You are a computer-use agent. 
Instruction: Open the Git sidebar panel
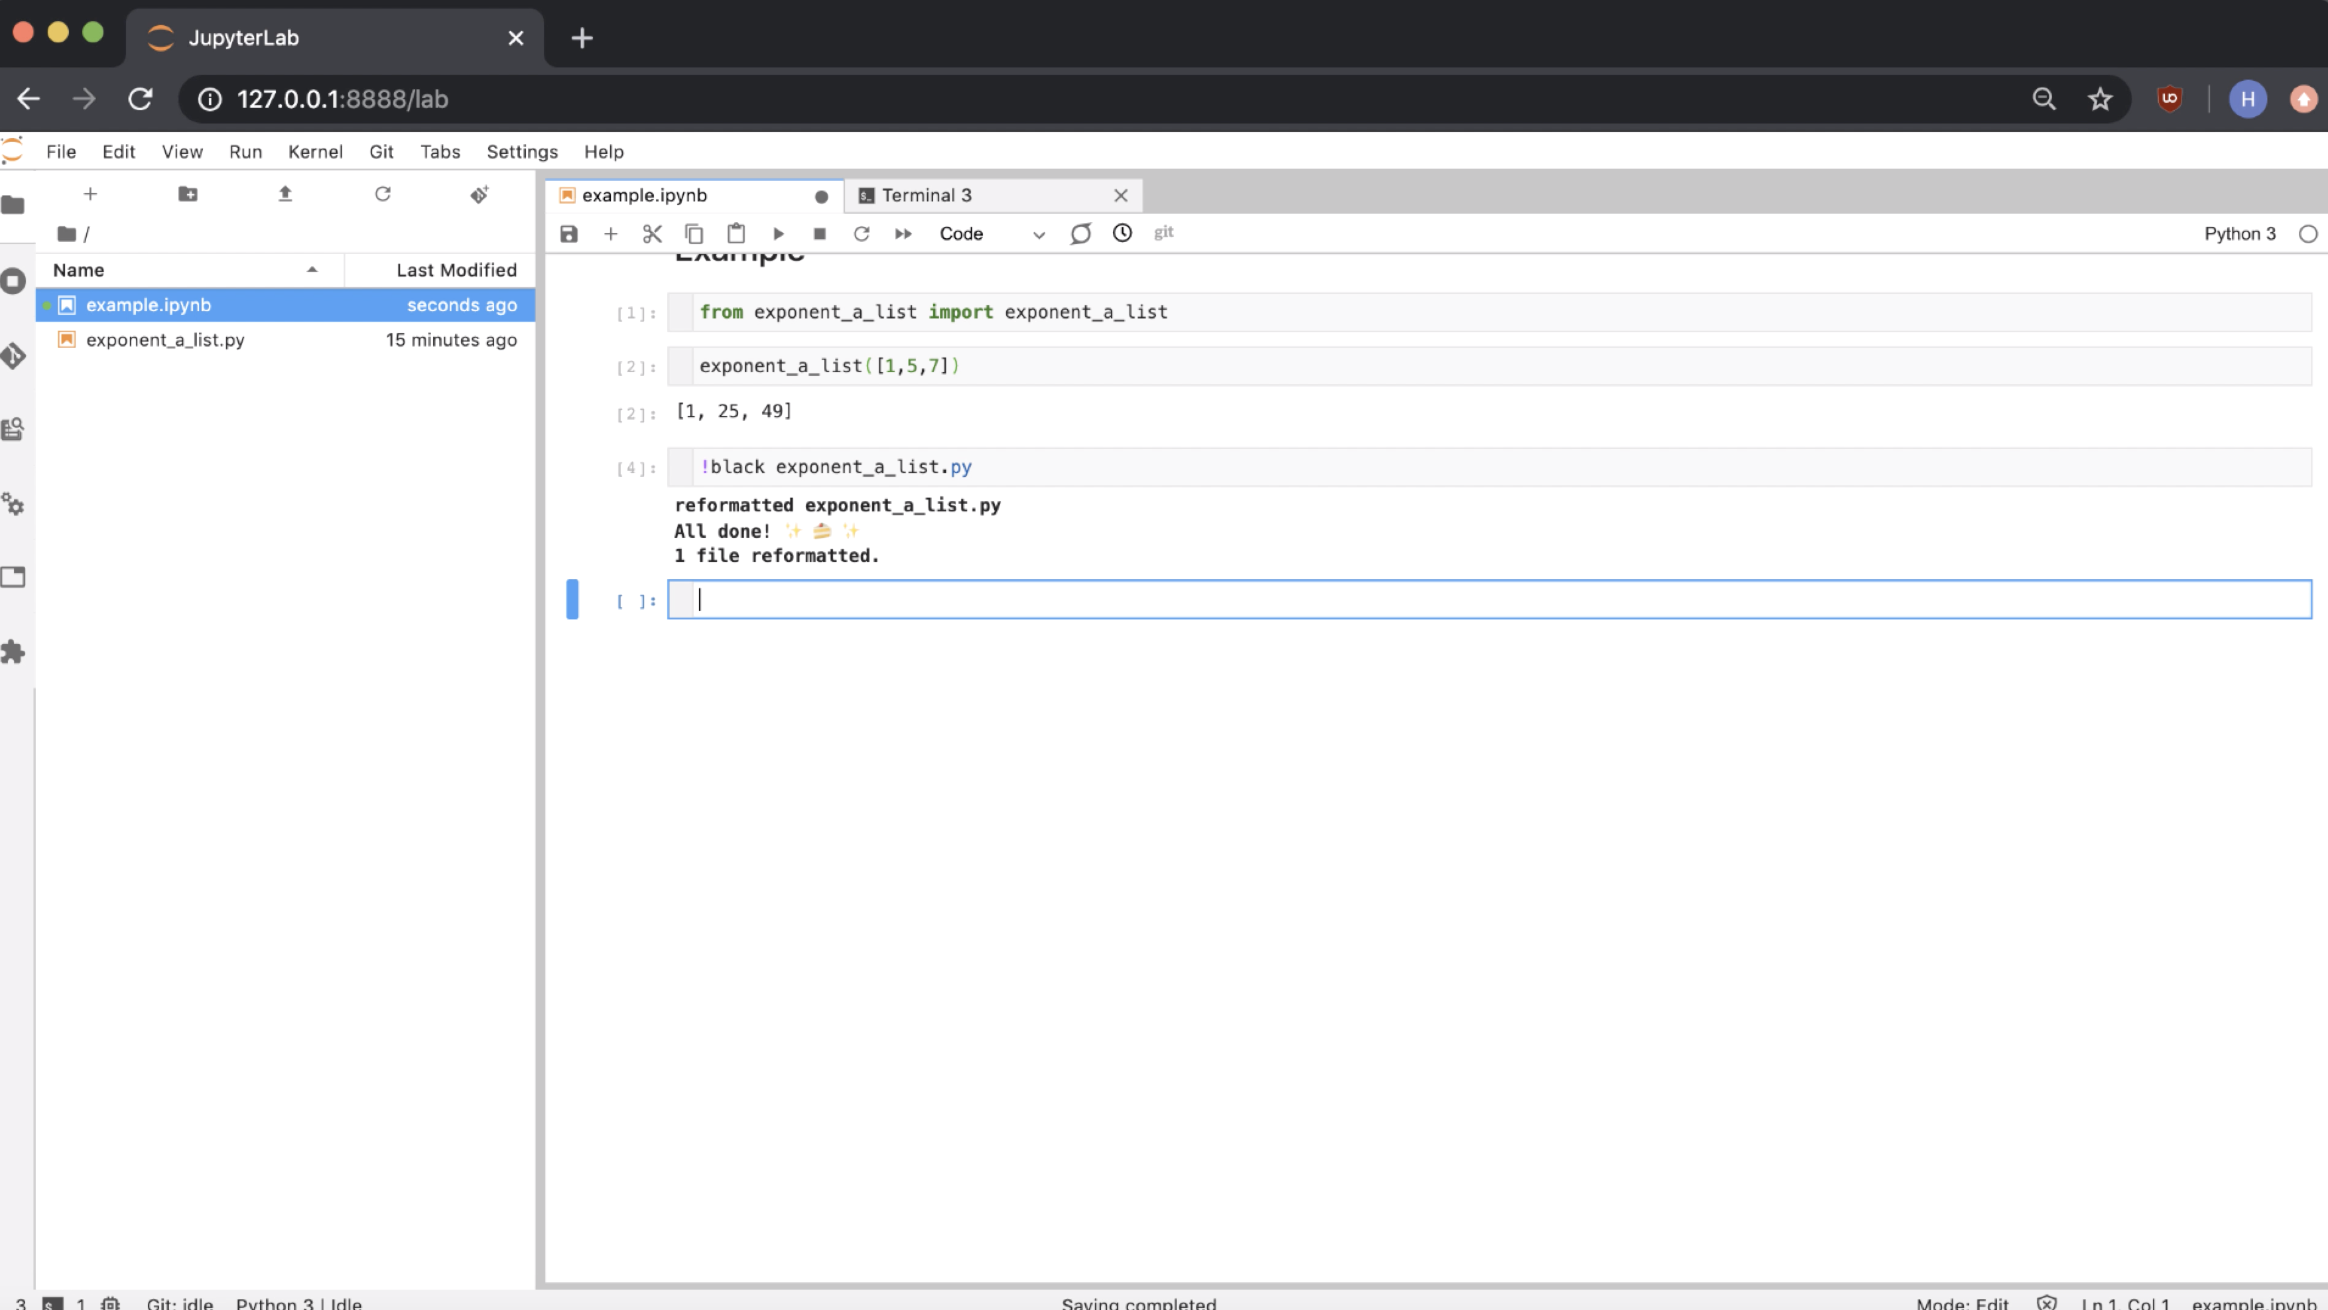(x=13, y=356)
